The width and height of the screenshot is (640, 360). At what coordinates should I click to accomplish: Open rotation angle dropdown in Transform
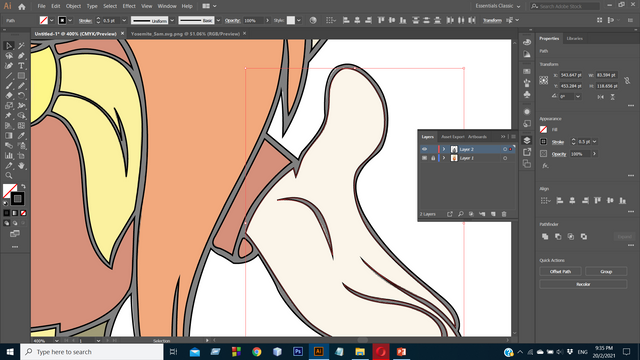coord(578,97)
